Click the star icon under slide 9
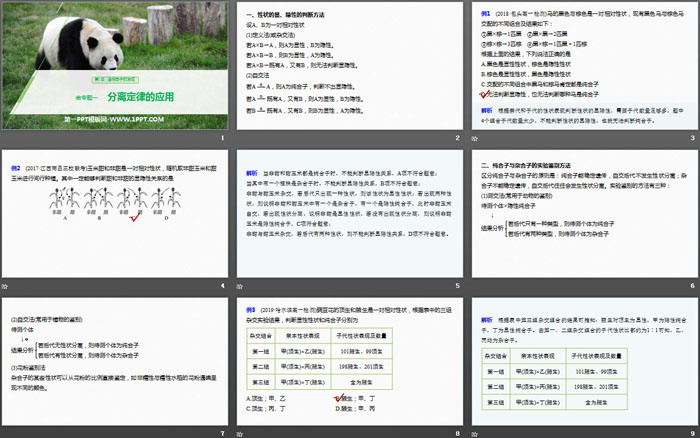 [x=477, y=434]
